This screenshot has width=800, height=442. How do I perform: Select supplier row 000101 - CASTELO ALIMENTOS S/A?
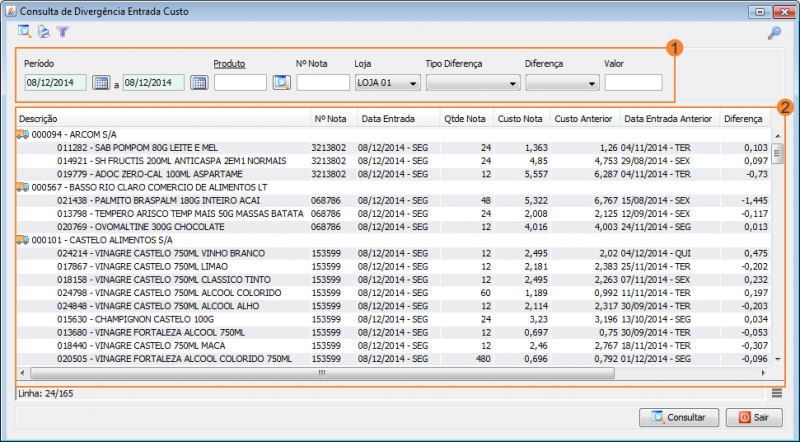393,239
